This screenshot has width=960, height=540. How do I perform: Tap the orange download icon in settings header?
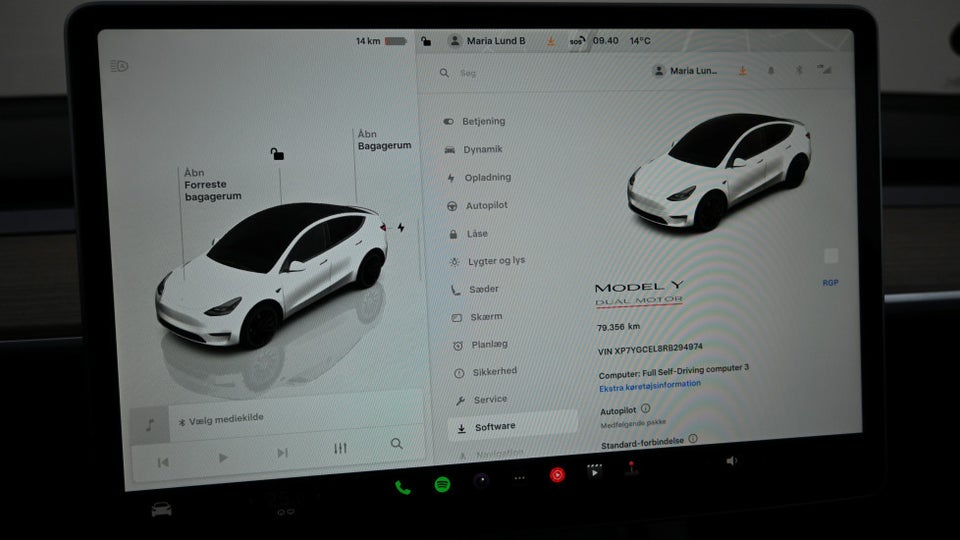pyautogui.click(x=743, y=71)
